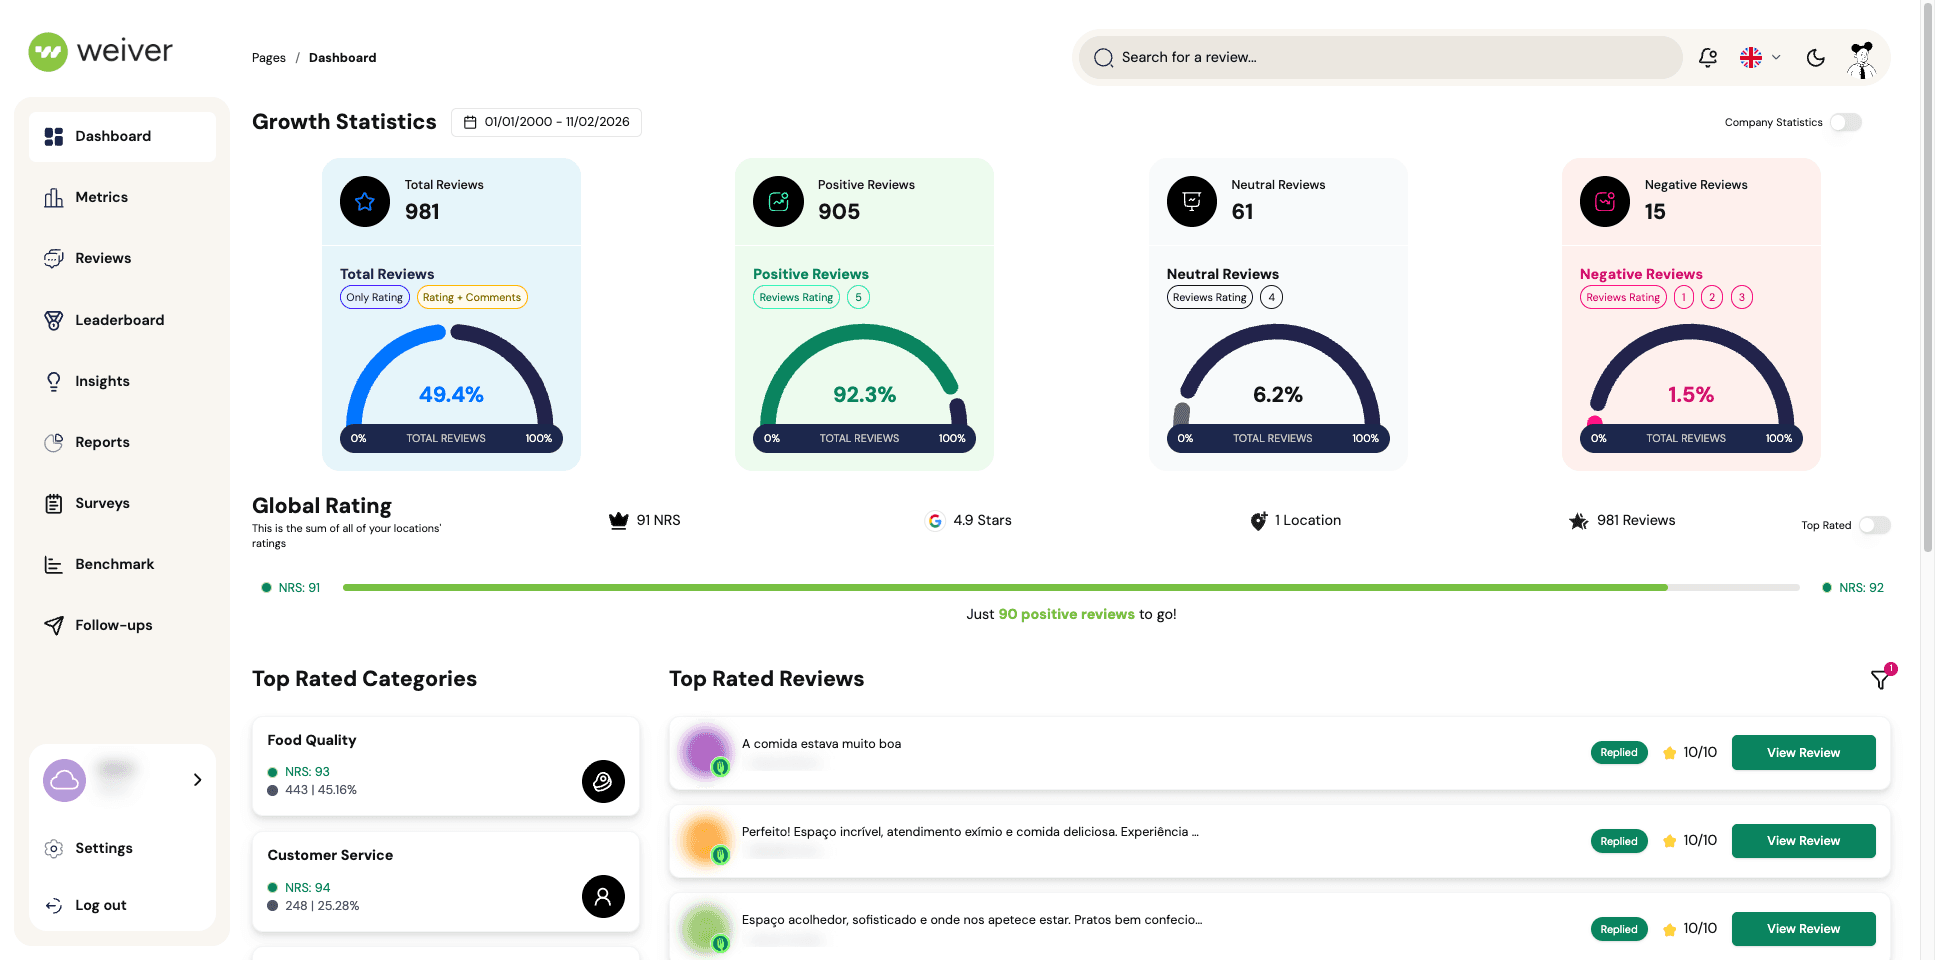
Task: Click the notification bell icon
Action: [1708, 58]
